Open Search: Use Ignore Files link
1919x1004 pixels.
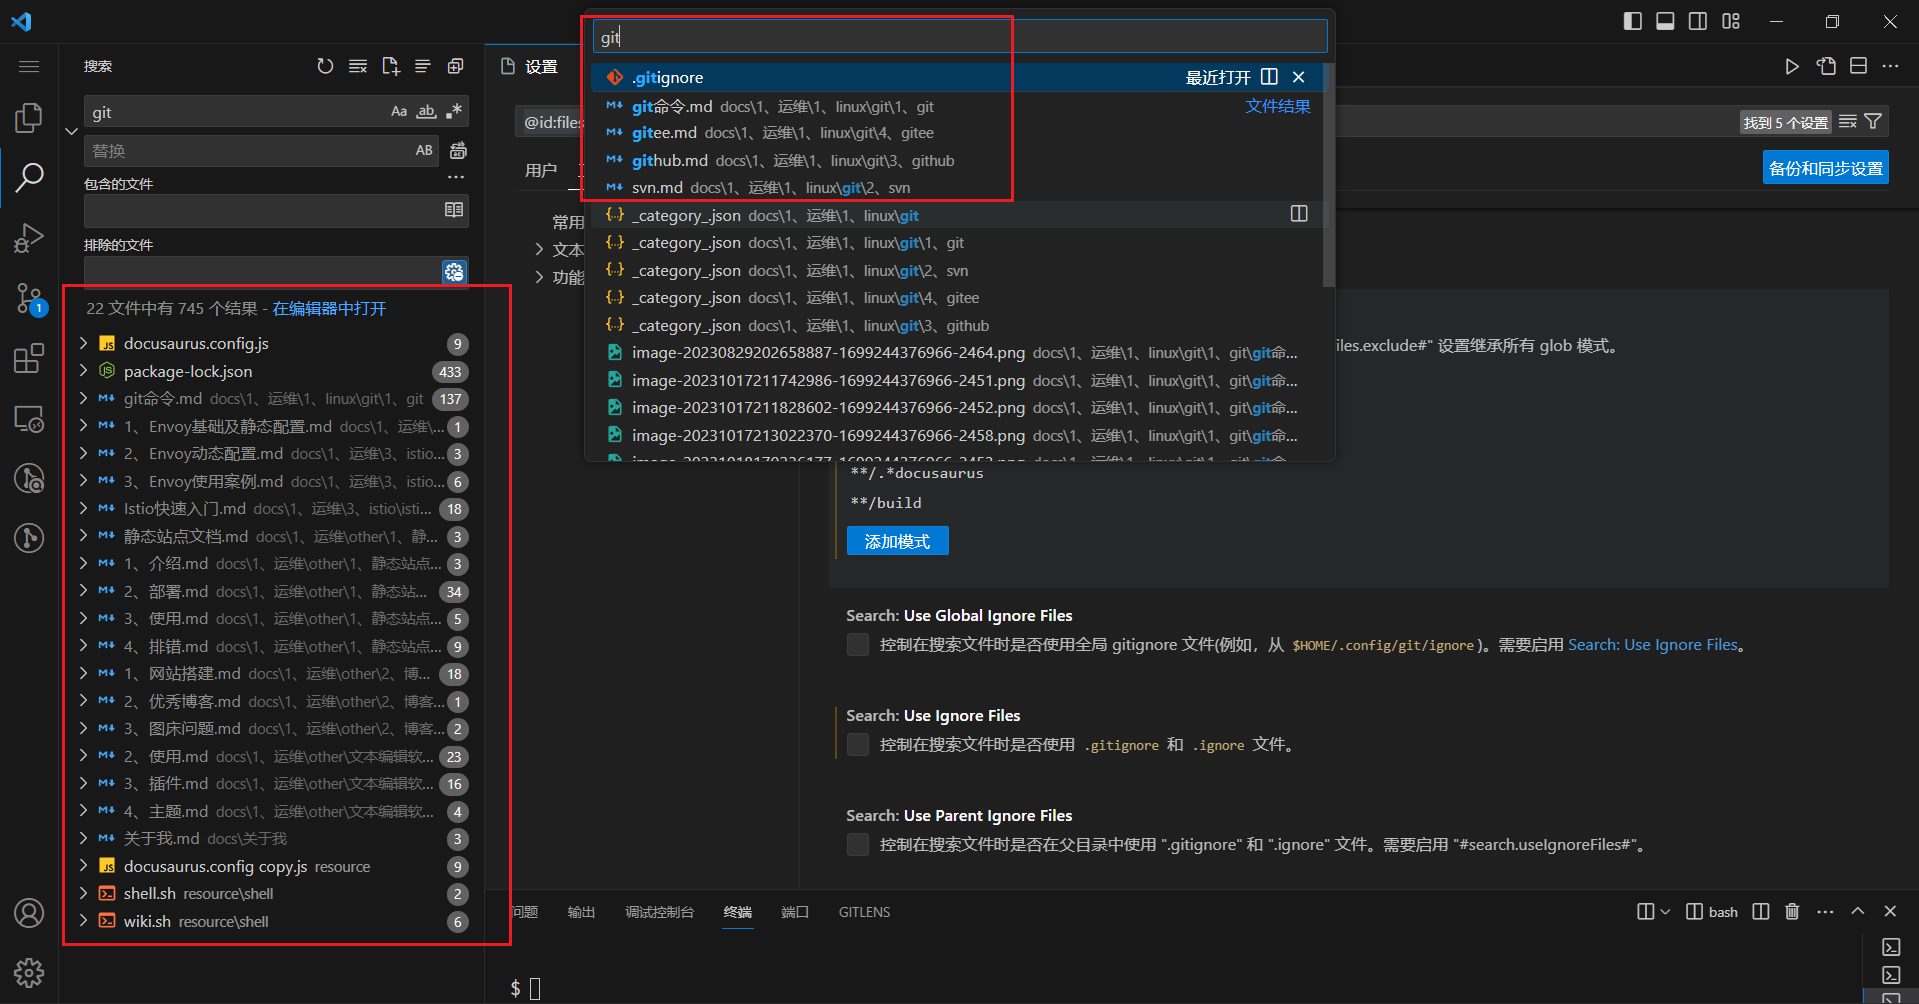(x=1653, y=645)
